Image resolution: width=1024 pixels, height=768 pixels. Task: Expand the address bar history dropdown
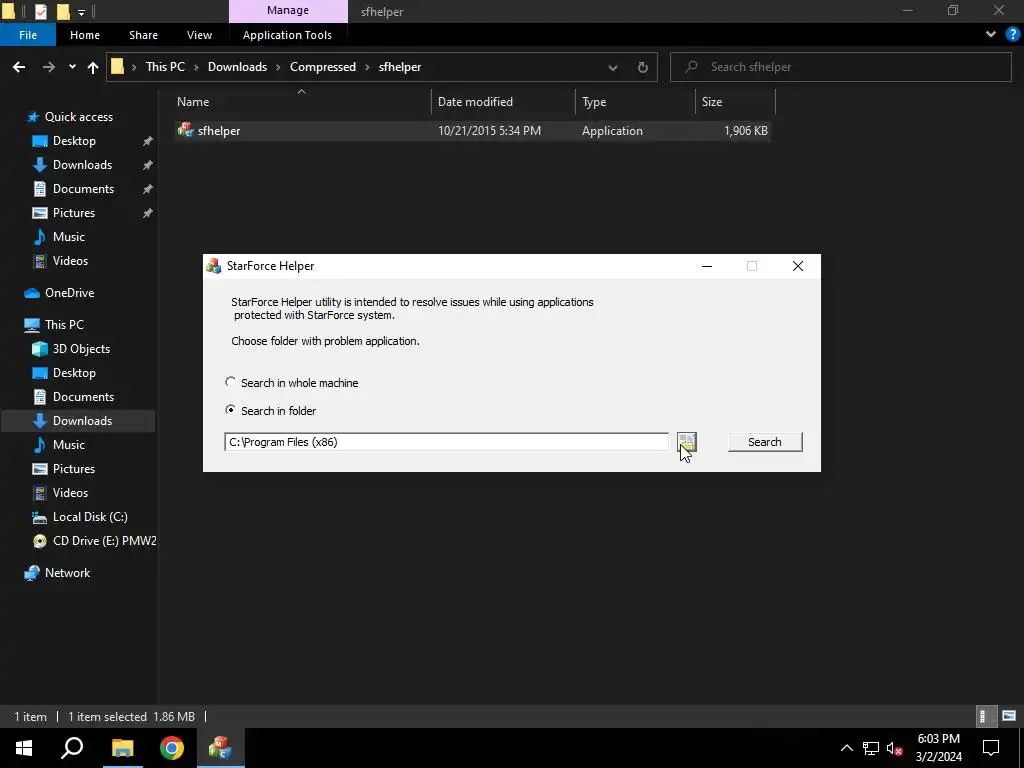(x=613, y=67)
